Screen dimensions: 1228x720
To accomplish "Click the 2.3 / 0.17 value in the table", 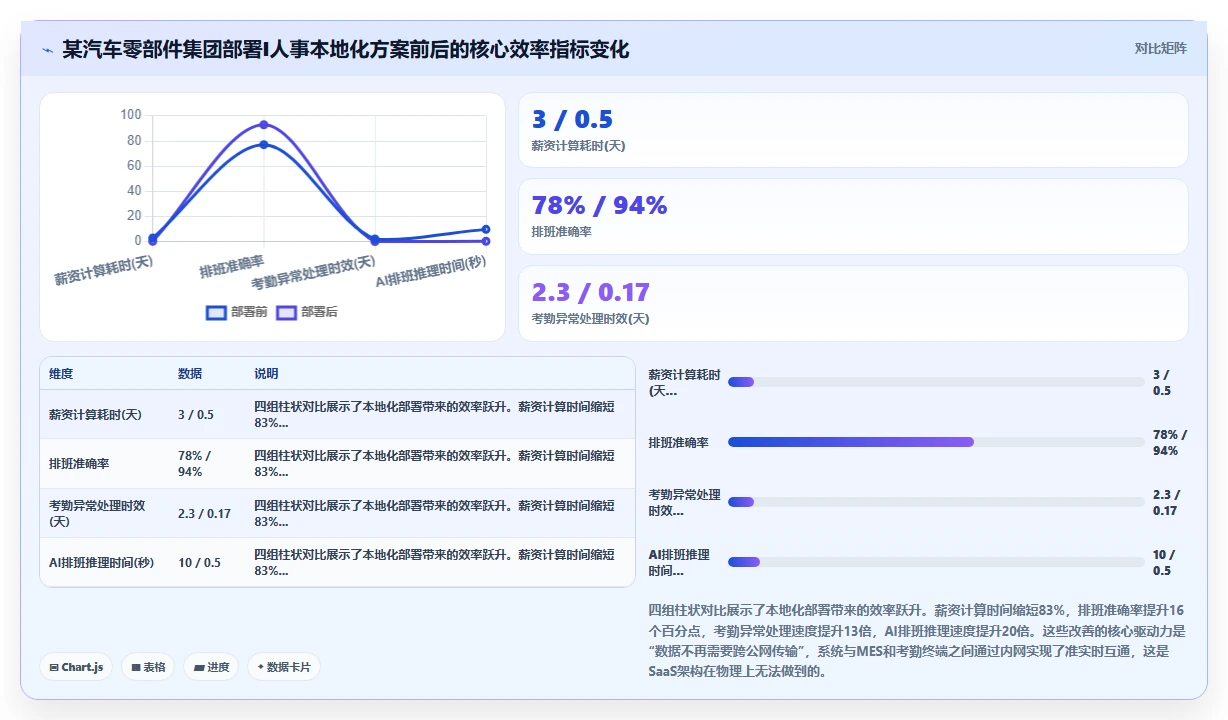I will tap(204, 513).
